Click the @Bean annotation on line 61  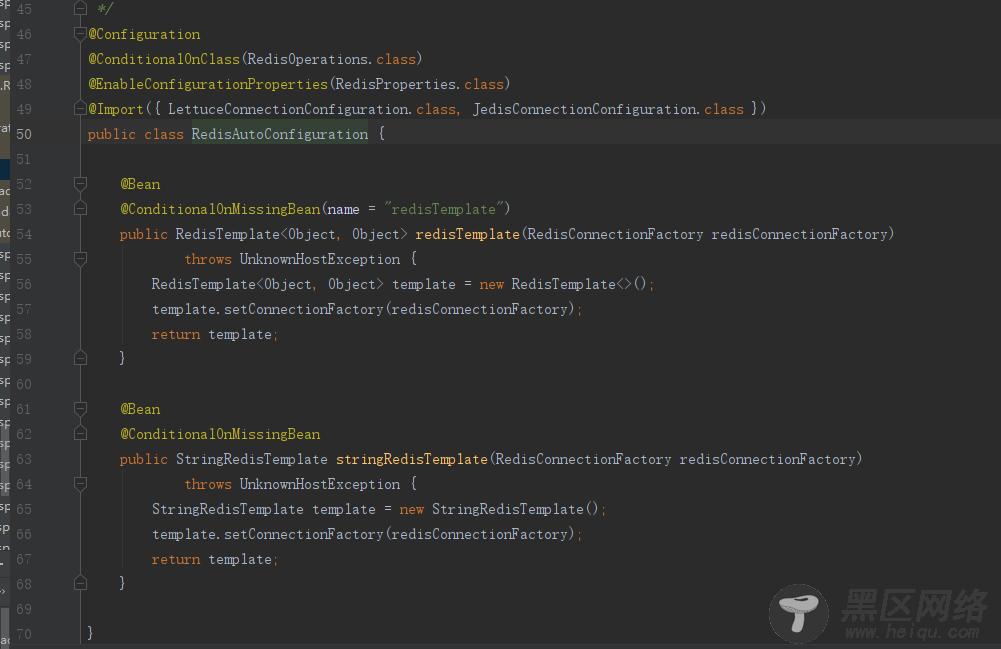tap(140, 409)
